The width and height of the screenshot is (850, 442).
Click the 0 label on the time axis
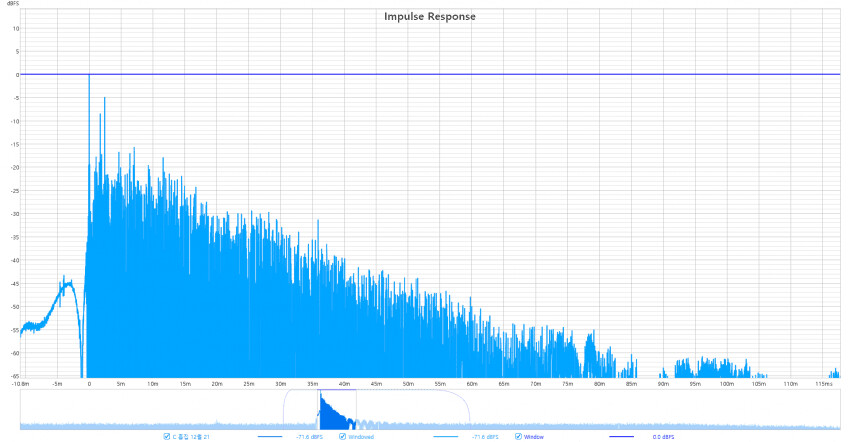[89, 383]
